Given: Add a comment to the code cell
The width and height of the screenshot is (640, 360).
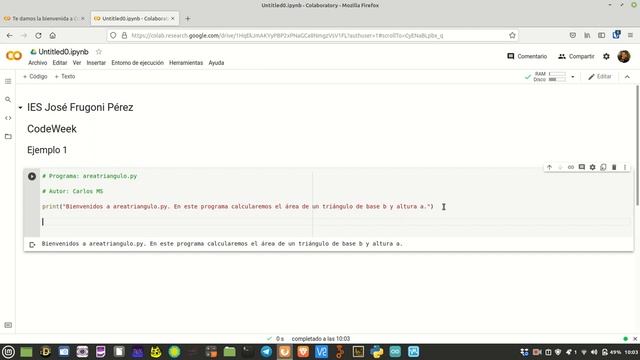Looking at the screenshot, I should pyautogui.click(x=582, y=167).
